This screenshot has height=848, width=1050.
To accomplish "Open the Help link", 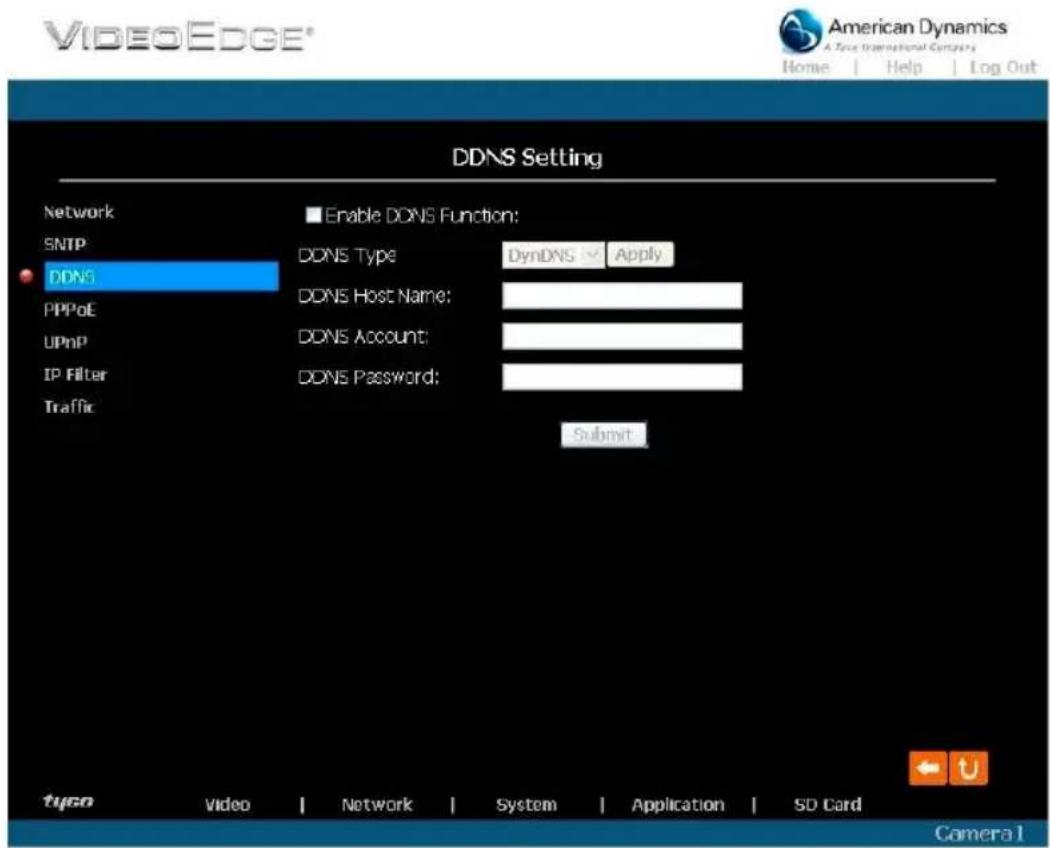I will (904, 67).
